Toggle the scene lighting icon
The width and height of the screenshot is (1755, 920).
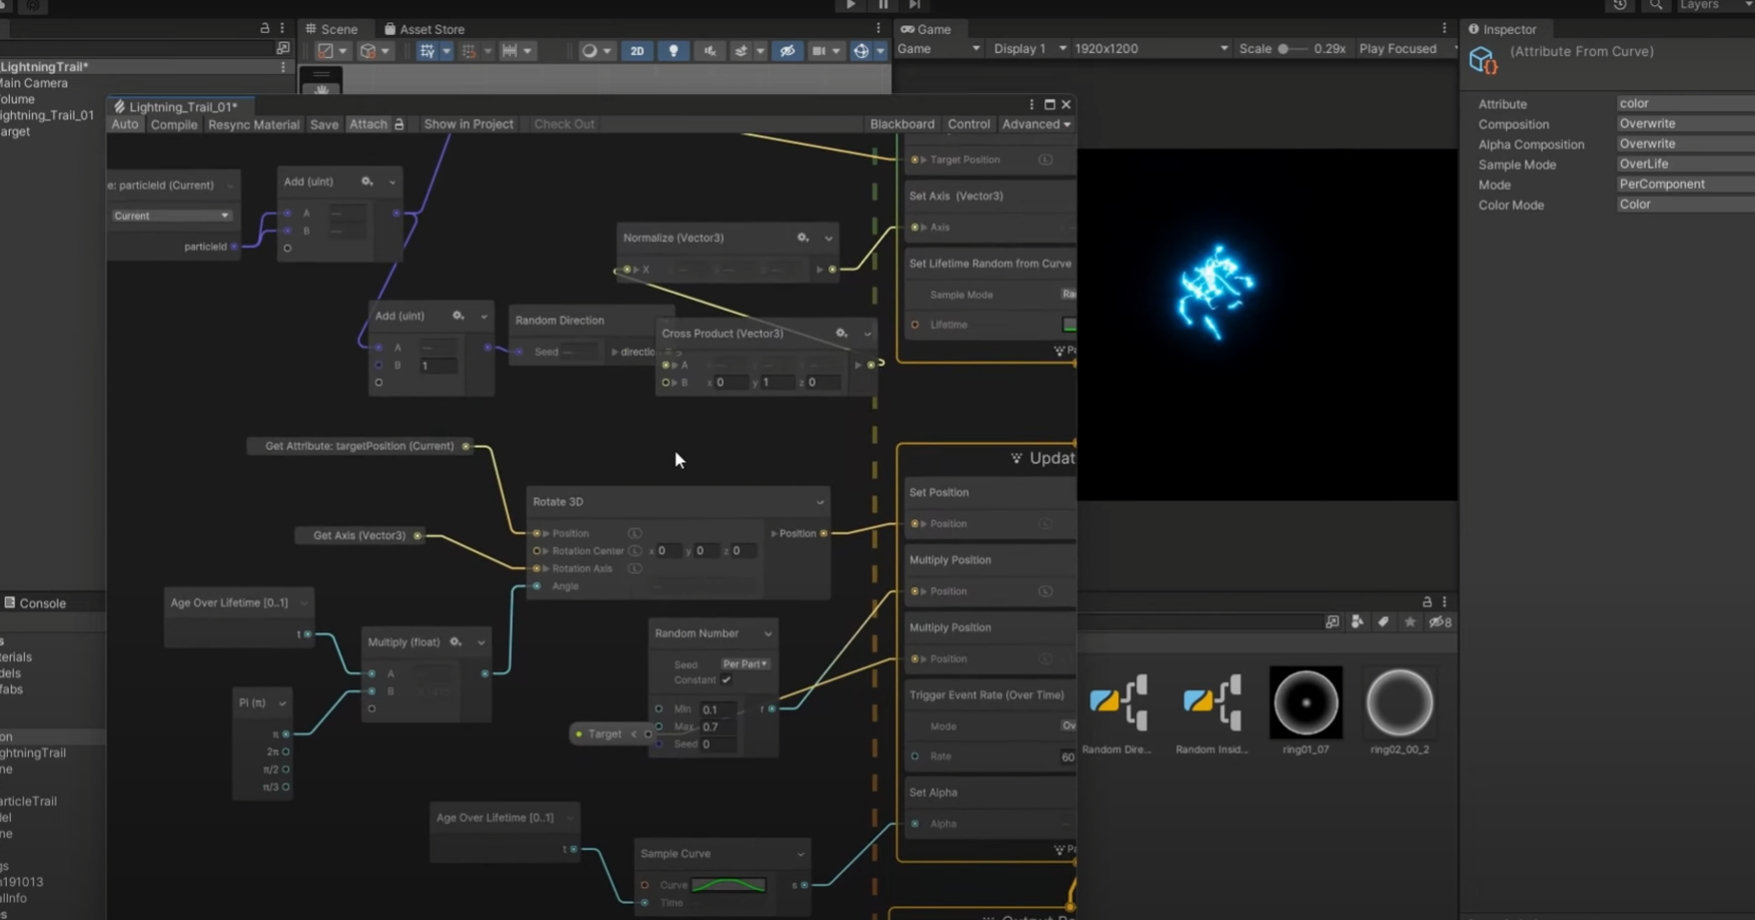coord(674,50)
